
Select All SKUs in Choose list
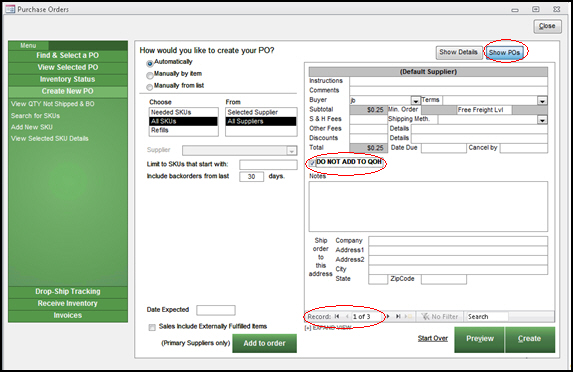(x=183, y=121)
